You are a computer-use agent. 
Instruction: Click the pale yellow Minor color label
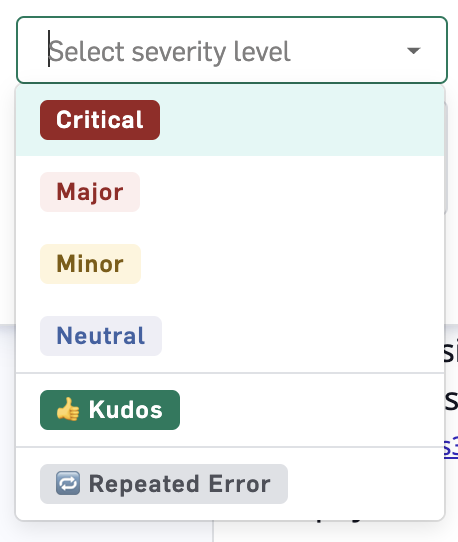coord(90,264)
